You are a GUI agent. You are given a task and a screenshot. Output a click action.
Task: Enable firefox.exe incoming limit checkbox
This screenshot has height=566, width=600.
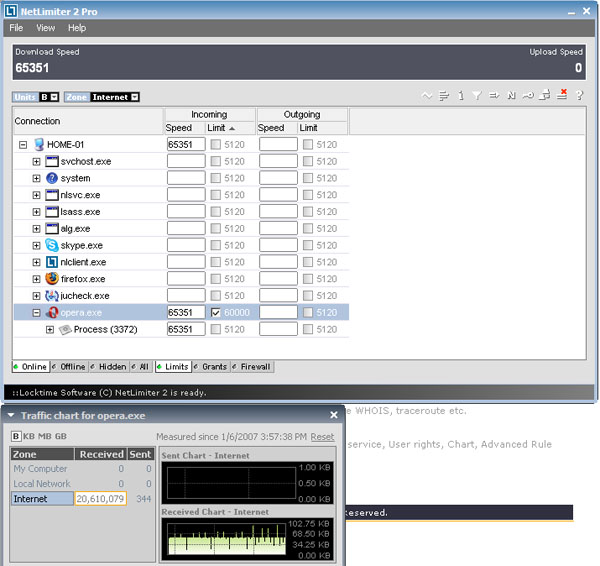216,279
